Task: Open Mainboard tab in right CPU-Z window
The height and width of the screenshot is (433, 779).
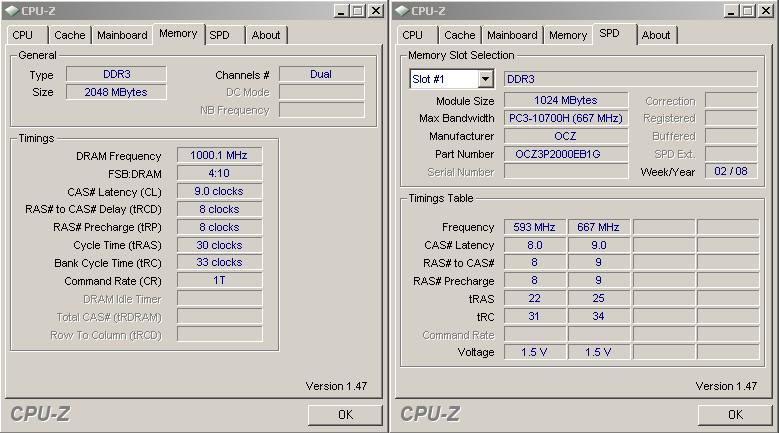Action: (512, 35)
